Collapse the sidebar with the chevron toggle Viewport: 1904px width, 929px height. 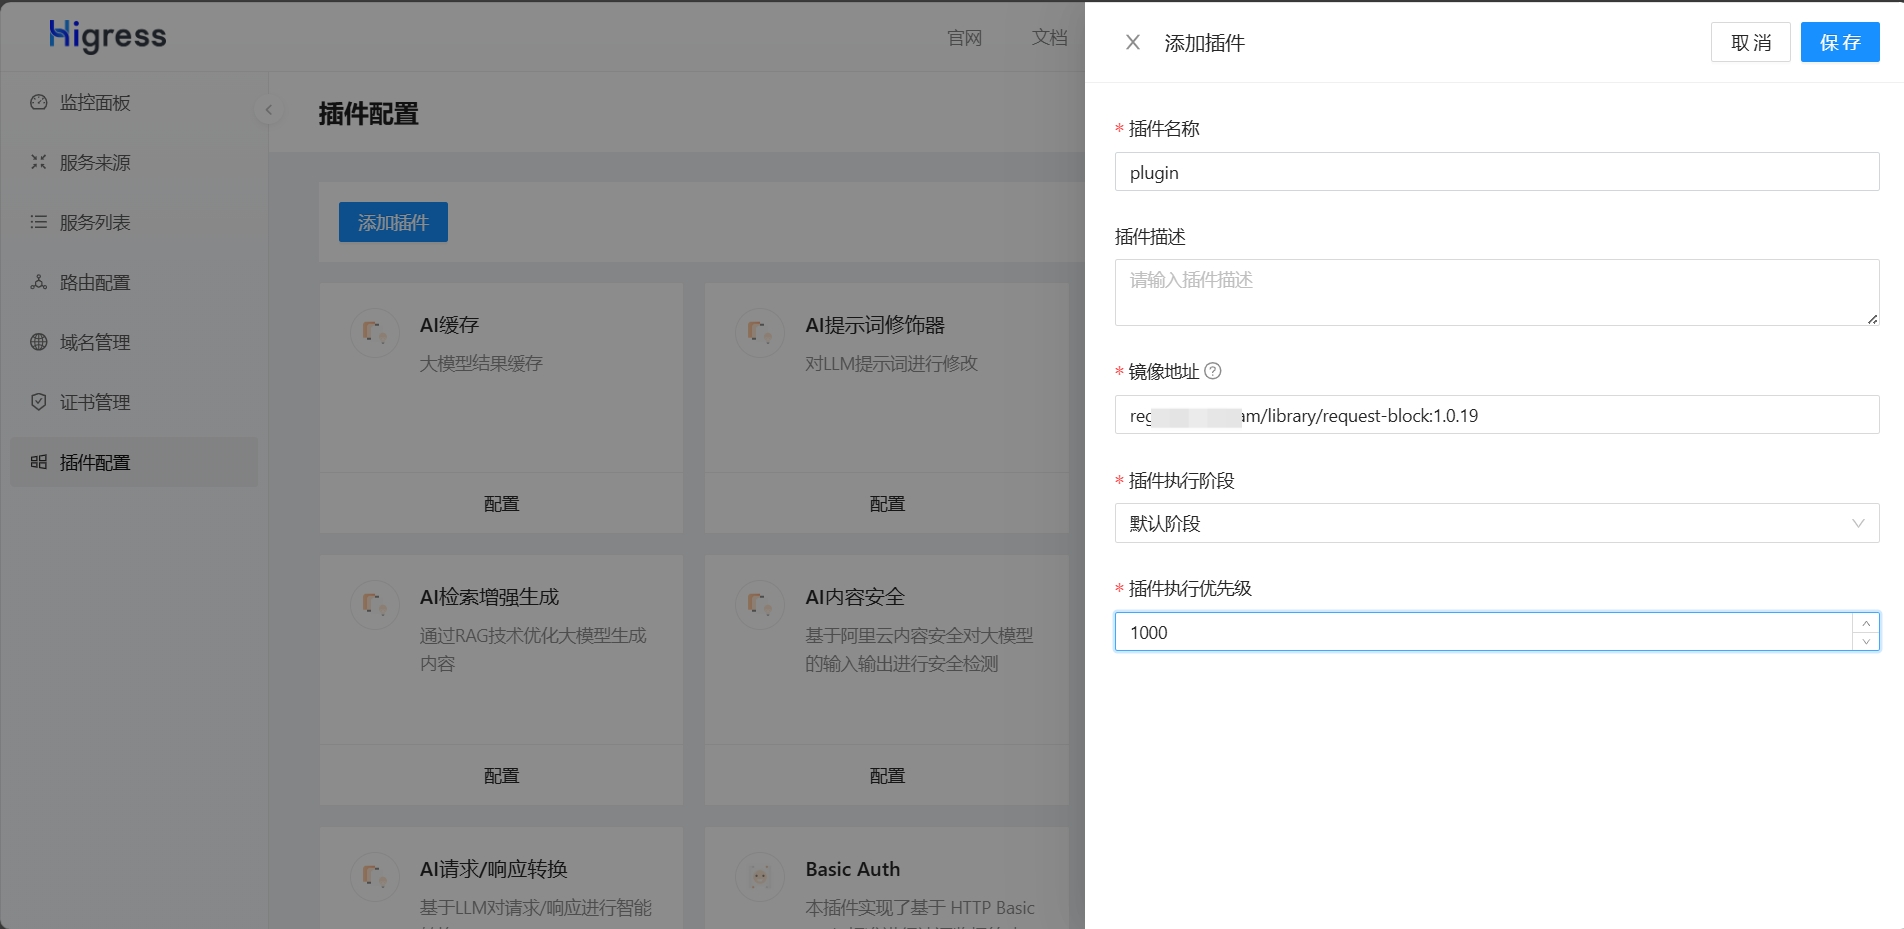268,110
